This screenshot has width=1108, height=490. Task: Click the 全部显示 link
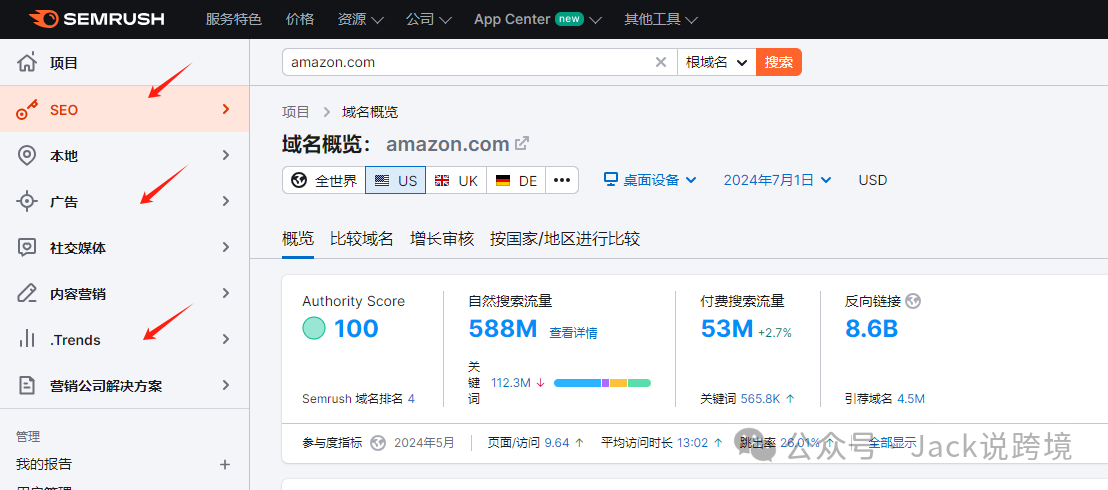892,443
